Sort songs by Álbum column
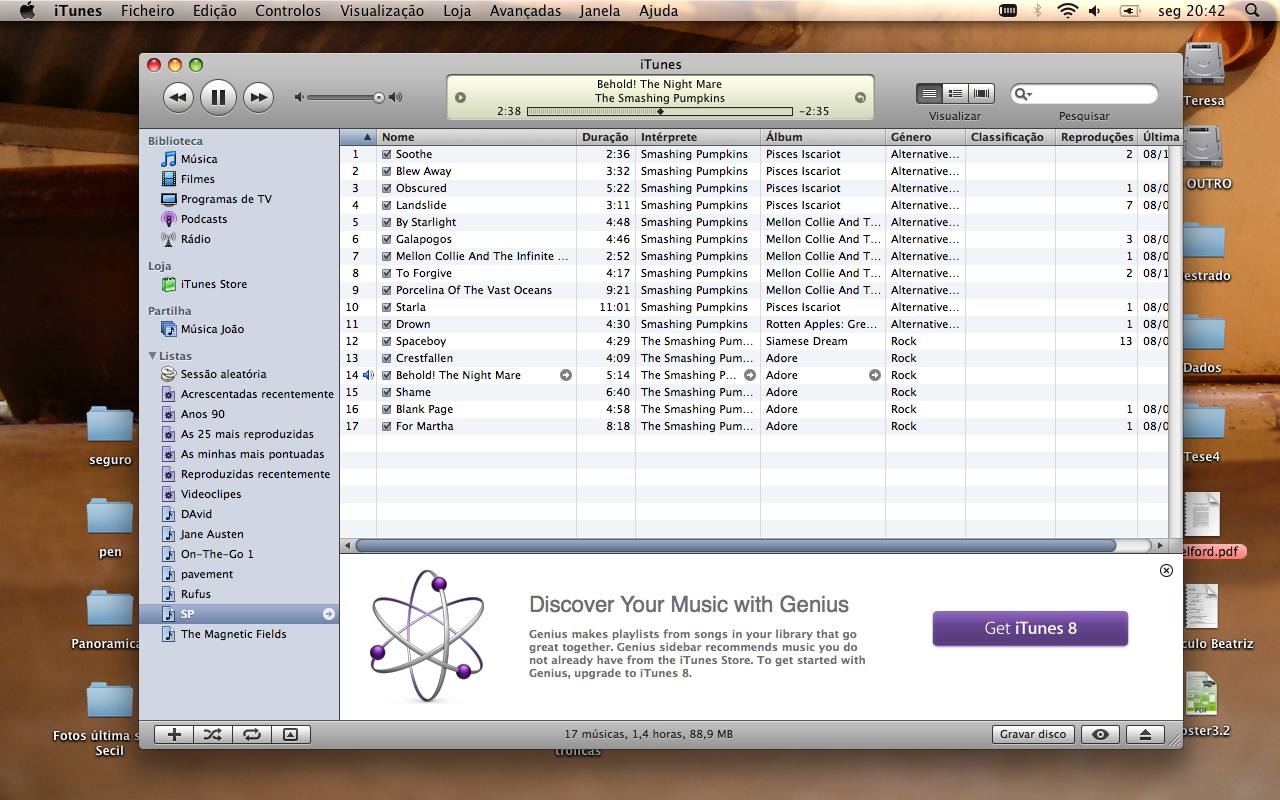1280x800 pixels. tap(823, 137)
